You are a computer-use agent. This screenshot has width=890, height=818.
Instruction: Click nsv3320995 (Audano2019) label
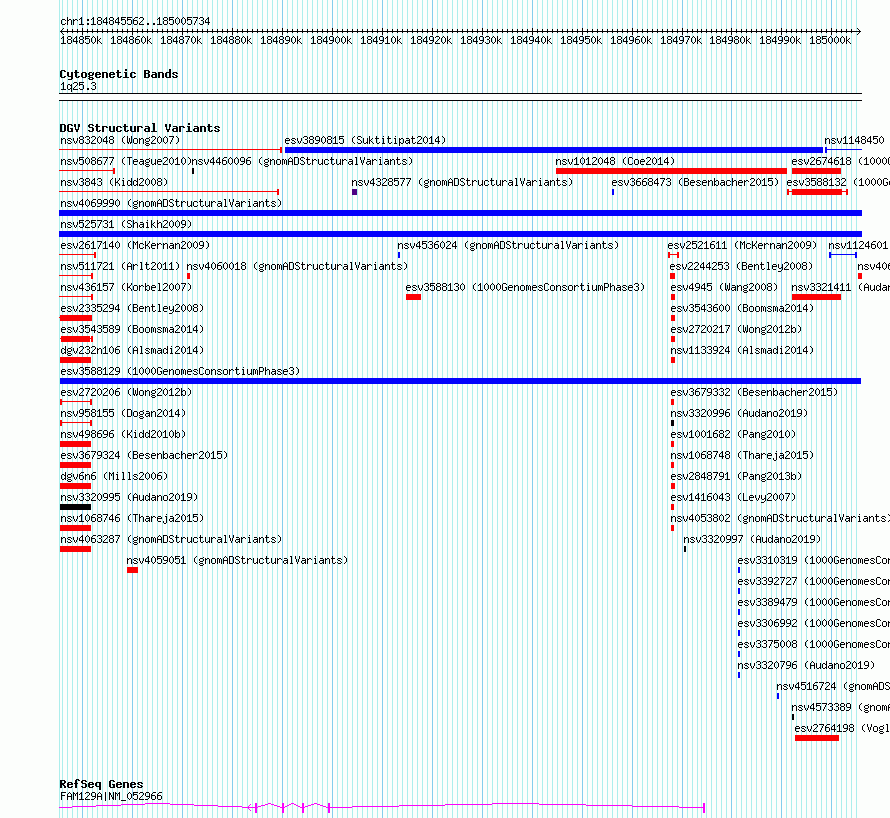129,497
